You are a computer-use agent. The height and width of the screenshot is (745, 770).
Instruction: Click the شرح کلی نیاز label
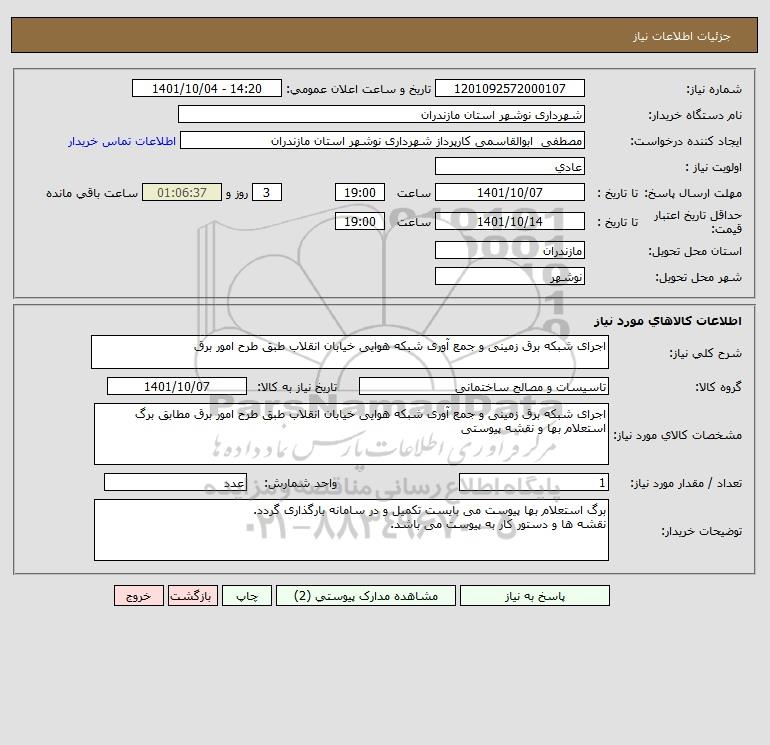(706, 353)
